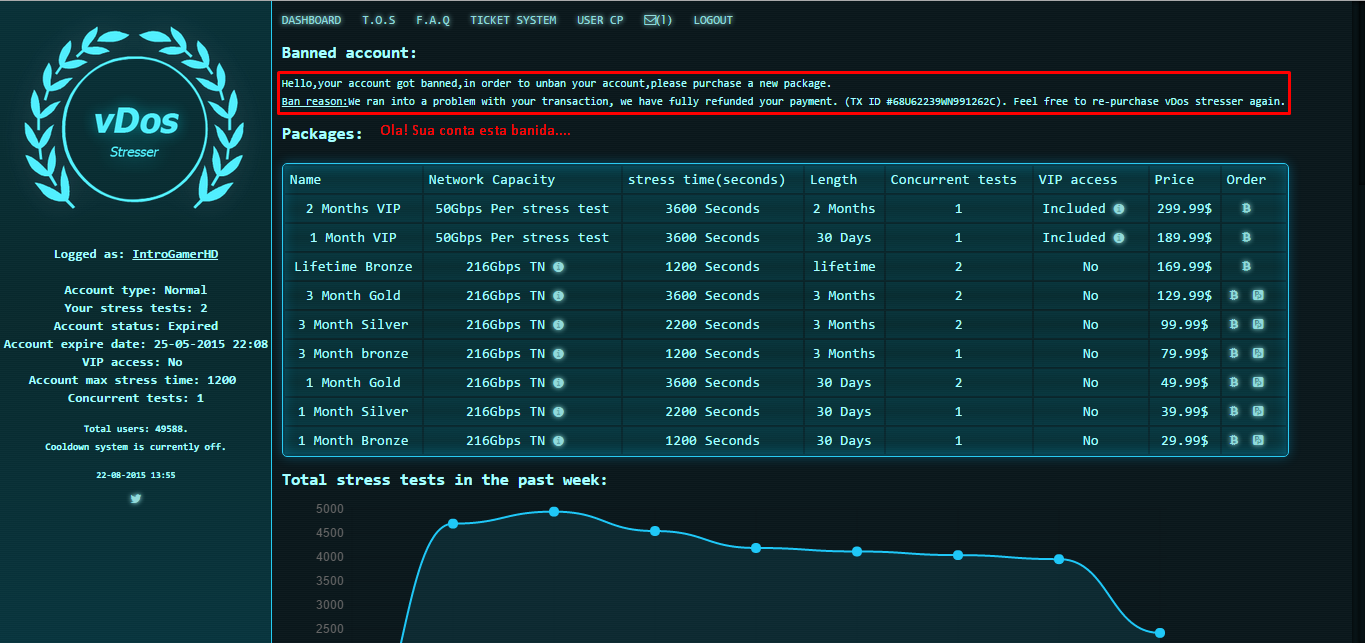Open the F.A.Q page
The width and height of the screenshot is (1365, 643).
(x=433, y=20)
